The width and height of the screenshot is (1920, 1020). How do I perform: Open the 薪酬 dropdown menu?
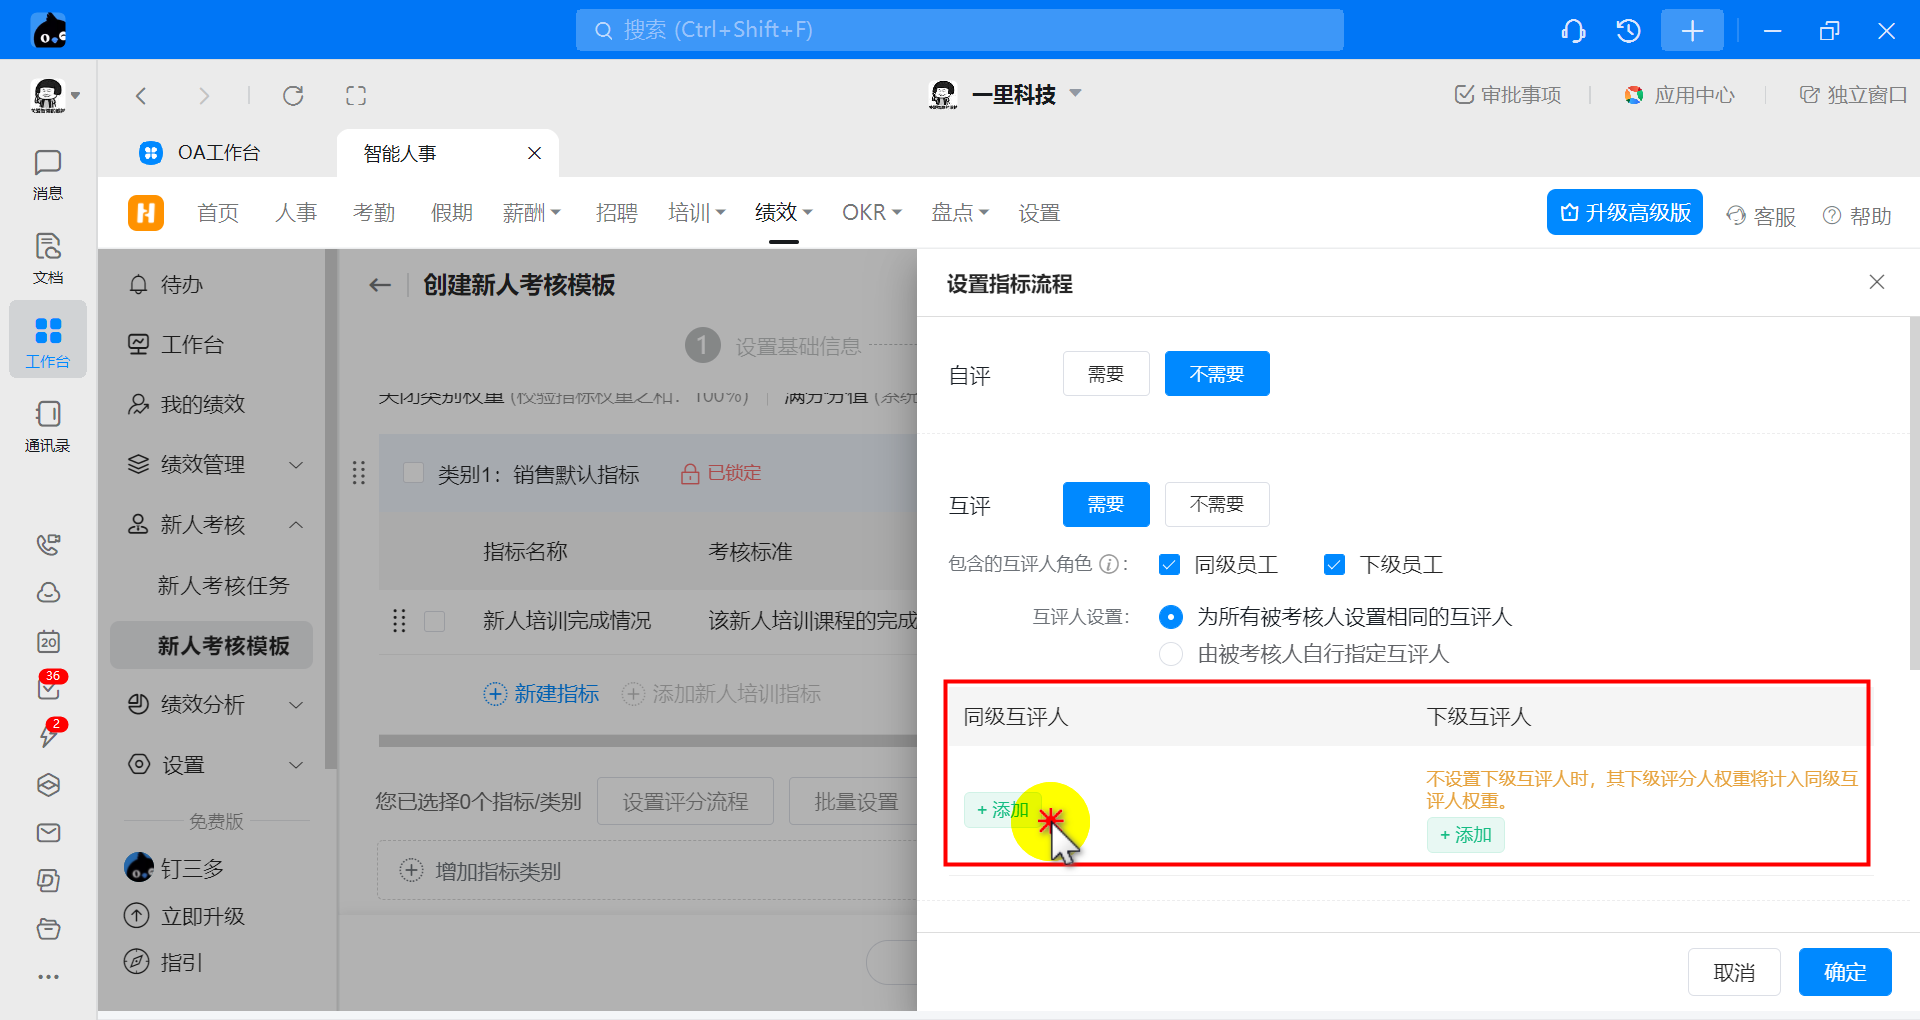[x=531, y=213]
